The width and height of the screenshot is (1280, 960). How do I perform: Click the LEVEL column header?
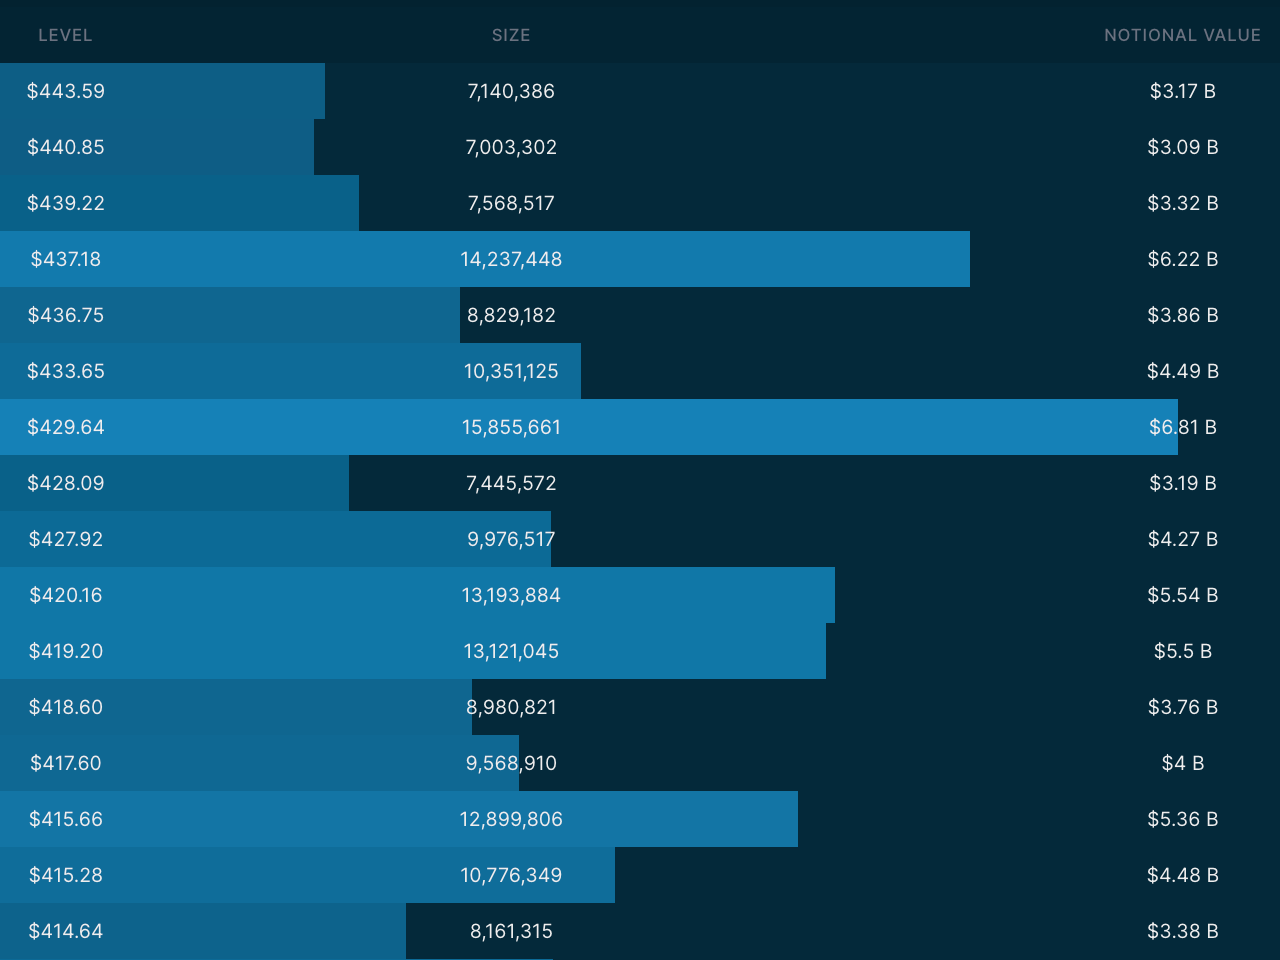coord(65,35)
